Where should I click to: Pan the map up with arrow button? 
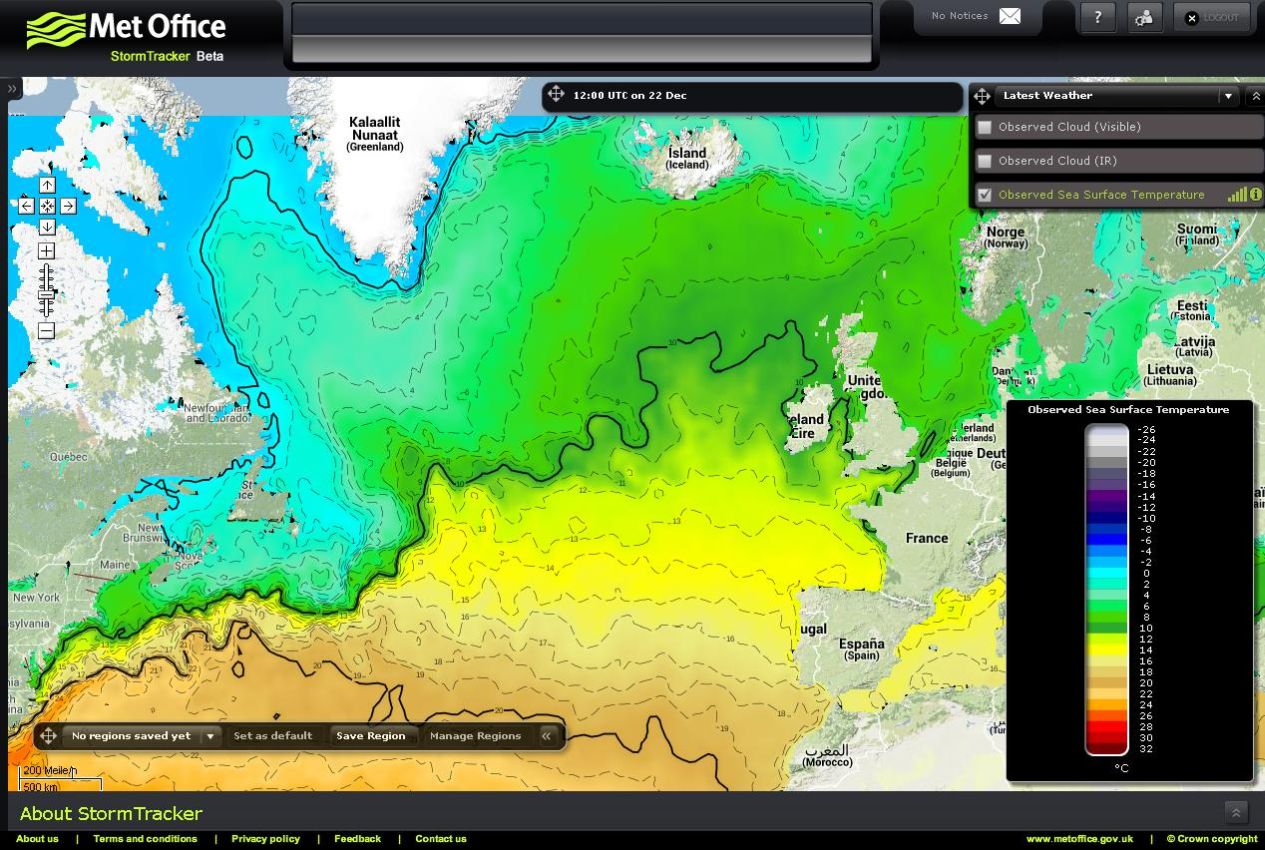47,185
